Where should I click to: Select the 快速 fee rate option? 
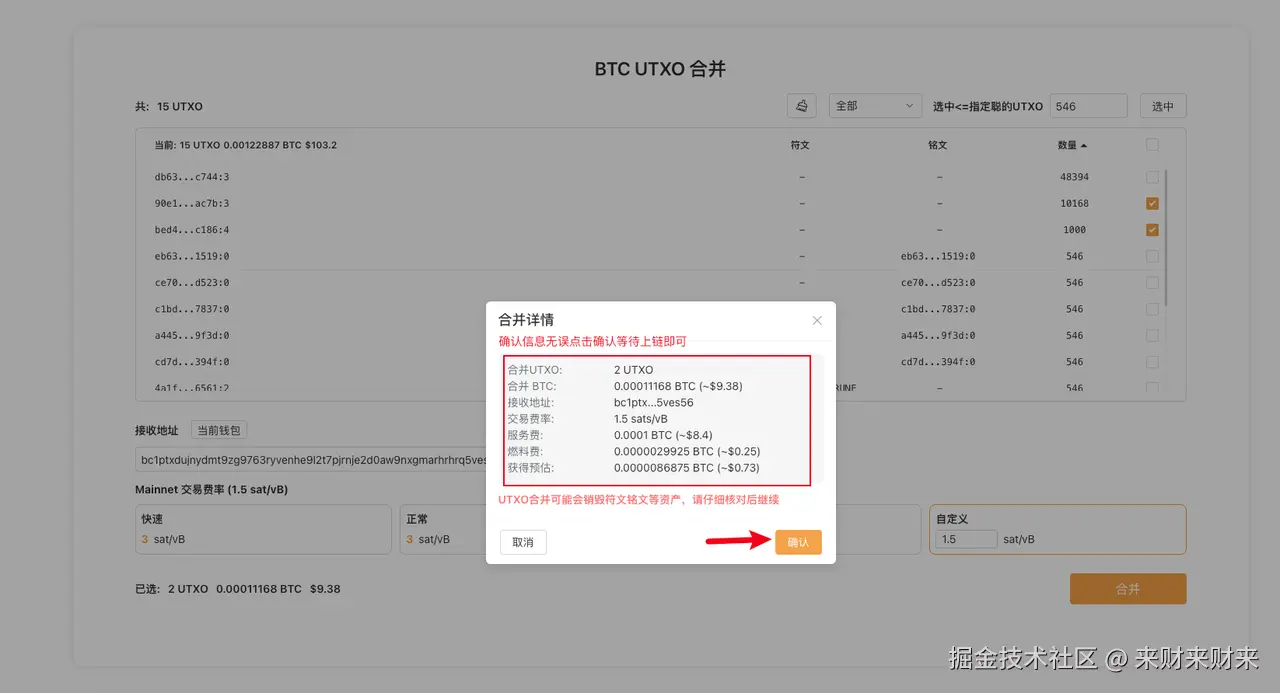[x=263, y=529]
